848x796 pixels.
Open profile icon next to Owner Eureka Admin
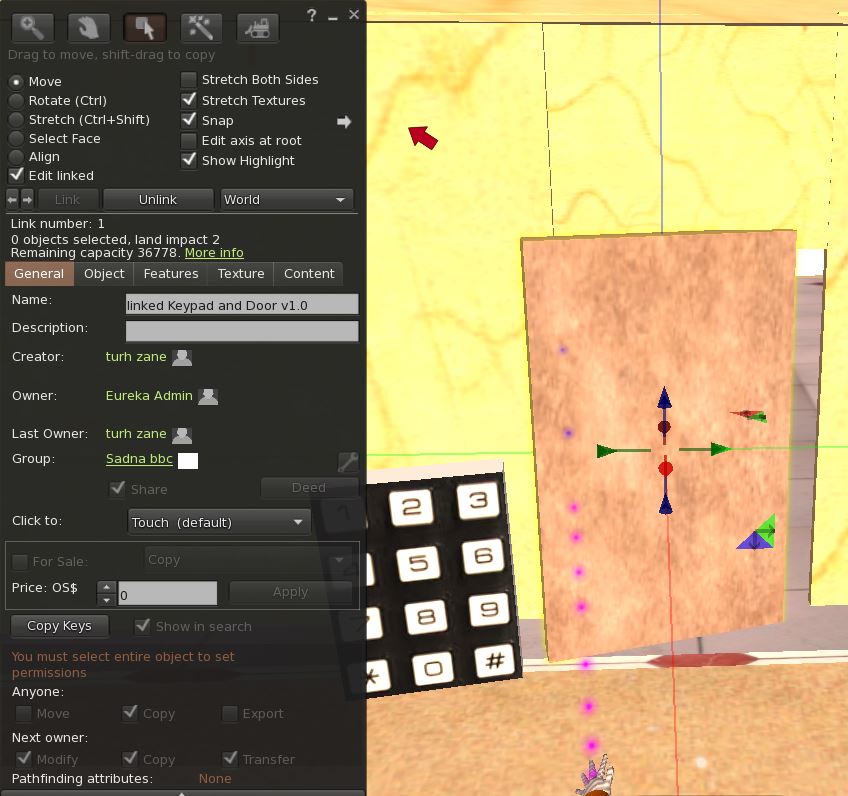tap(208, 396)
